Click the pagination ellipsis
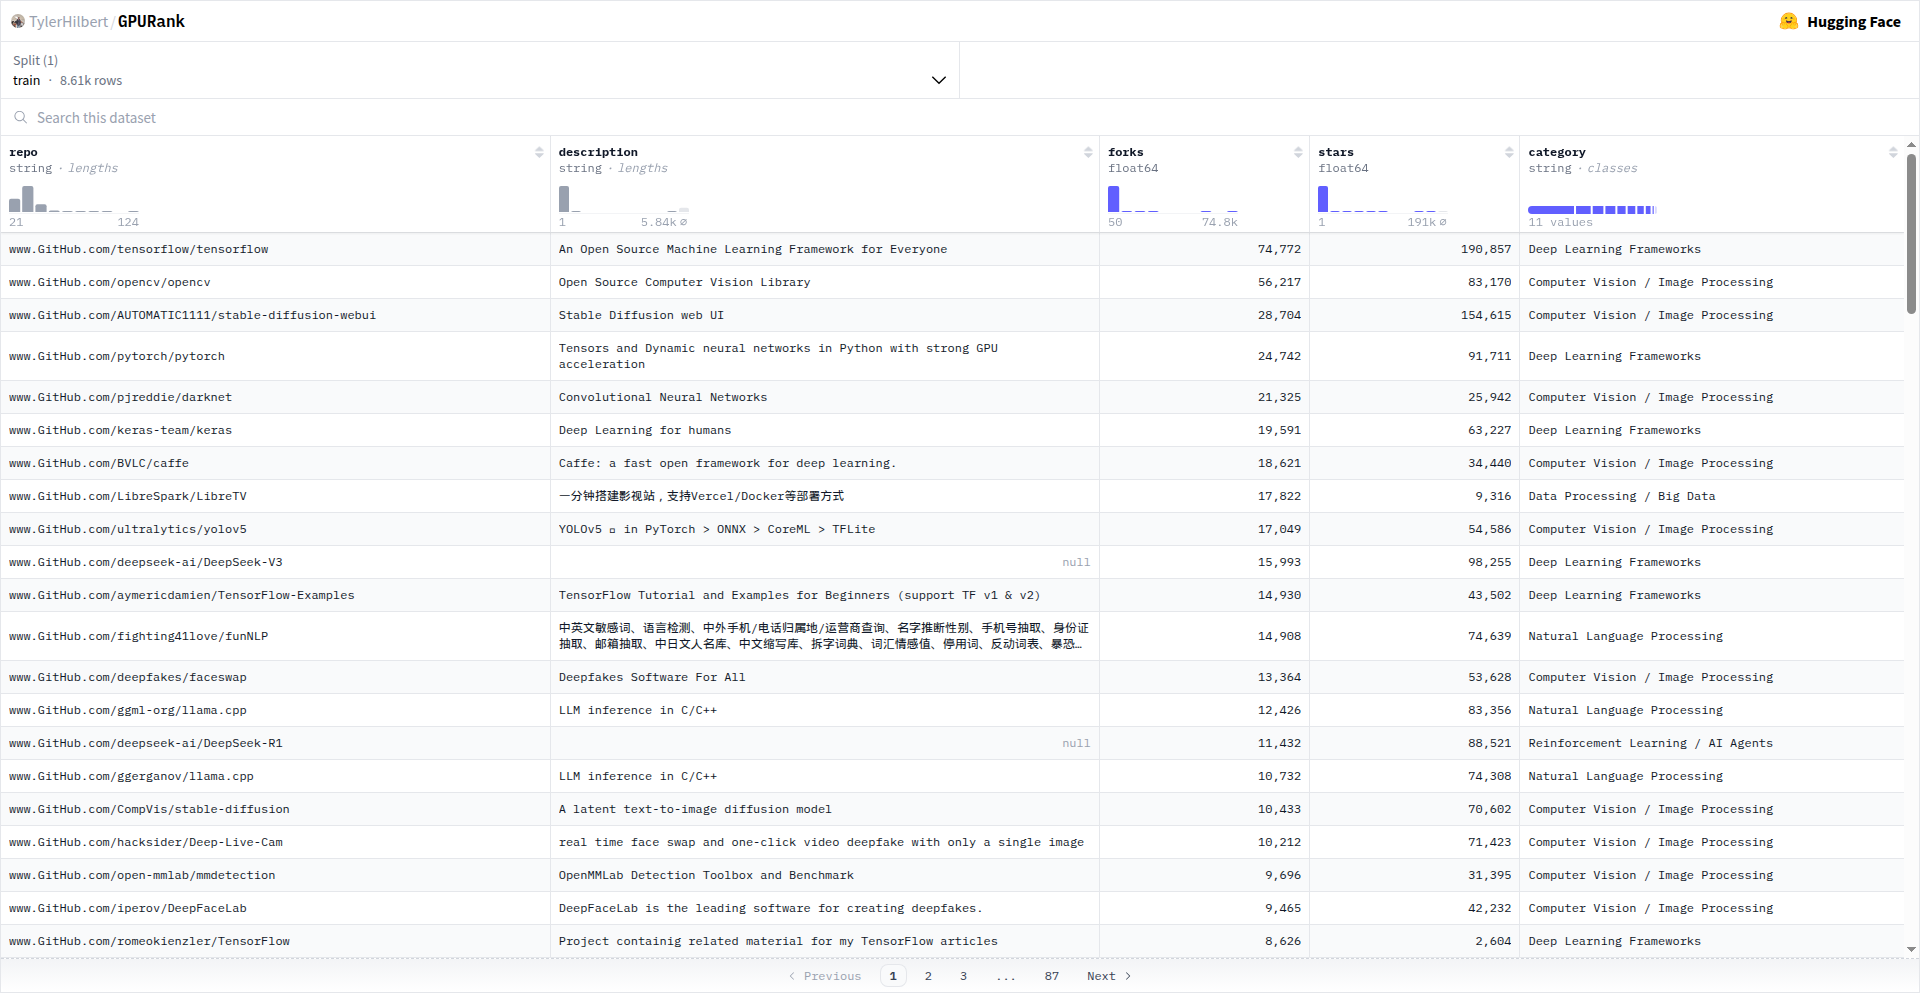The width and height of the screenshot is (1920, 993). (x=1006, y=976)
